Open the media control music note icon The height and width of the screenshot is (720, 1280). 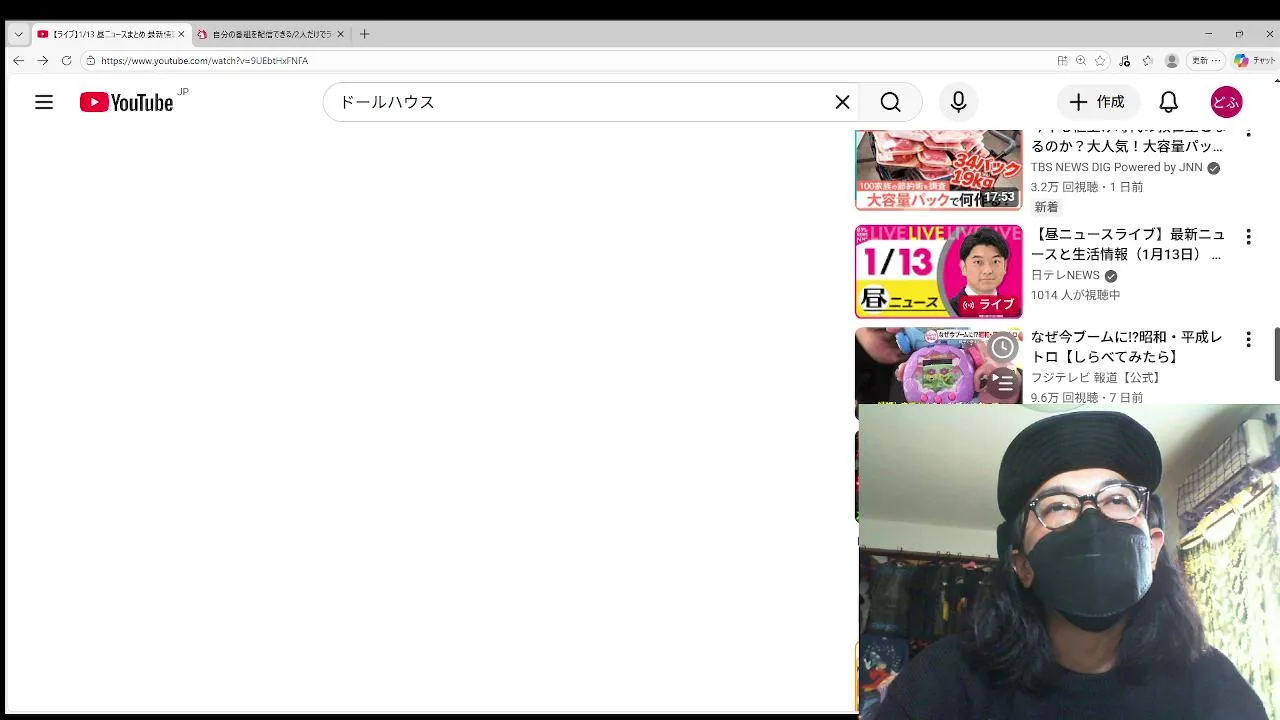pyautogui.click(x=1125, y=61)
